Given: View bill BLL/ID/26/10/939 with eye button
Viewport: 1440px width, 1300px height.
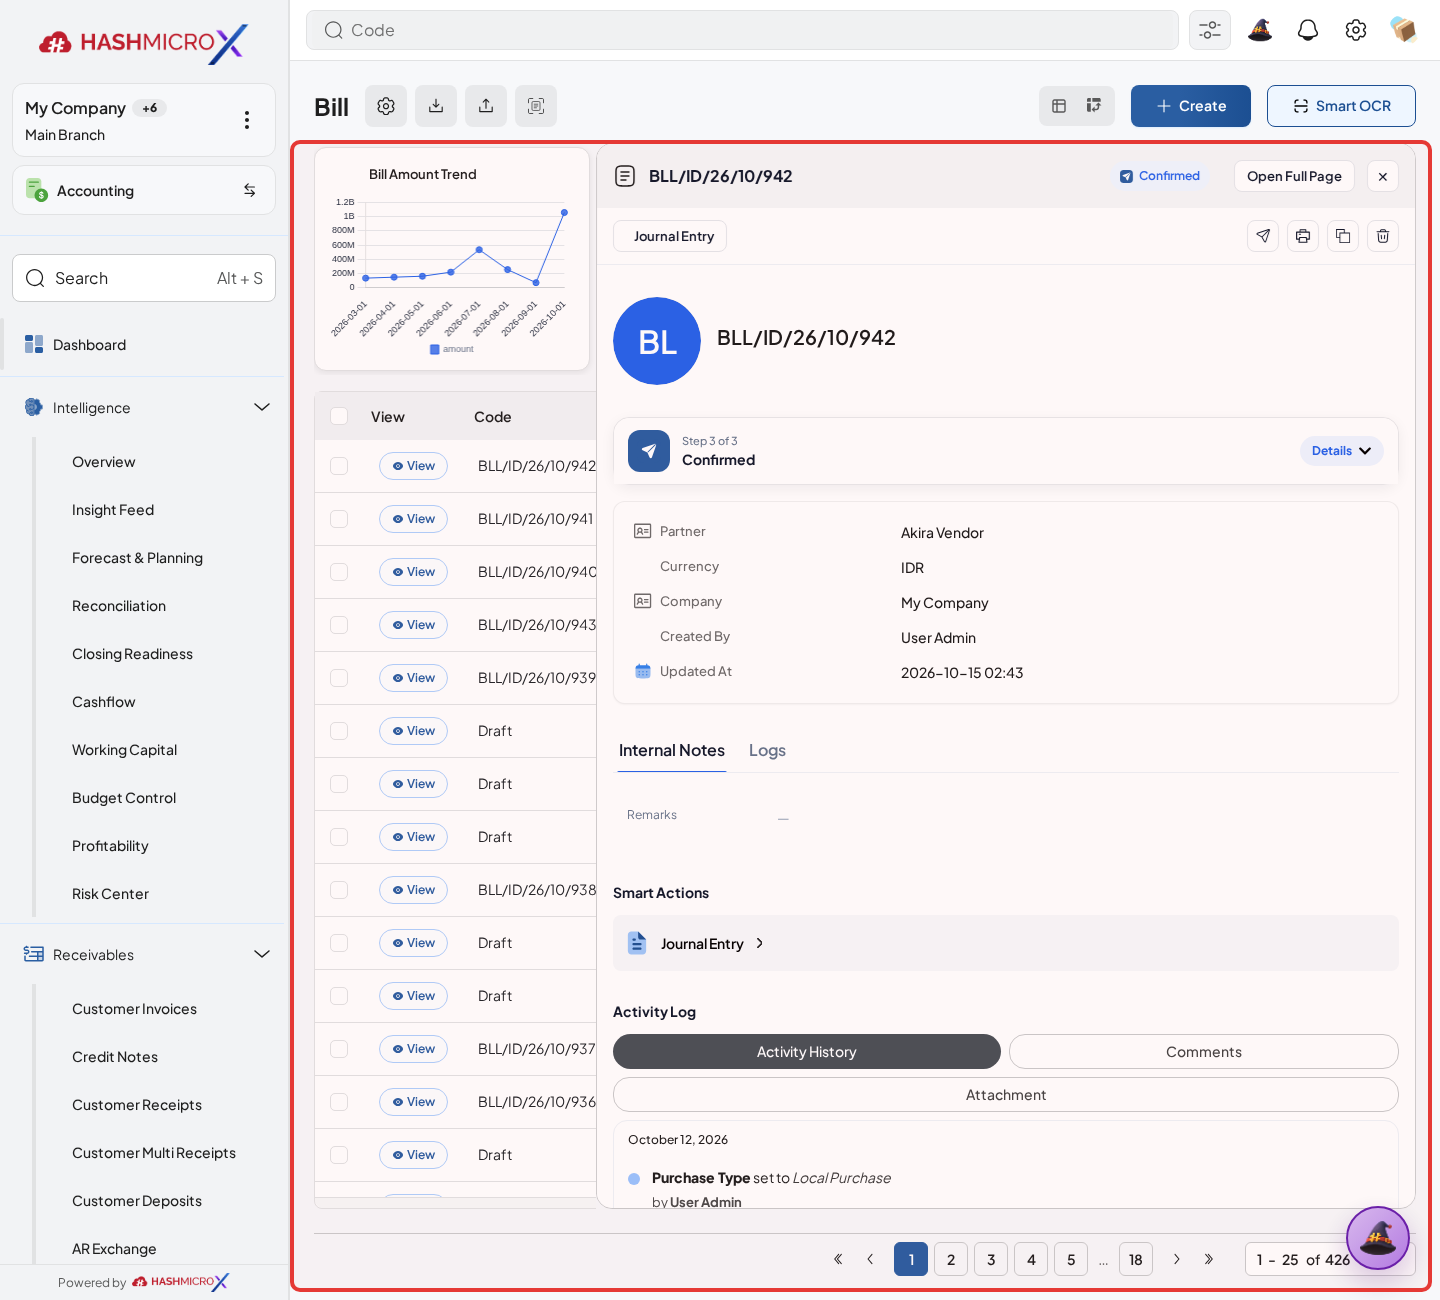Looking at the screenshot, I should (413, 678).
